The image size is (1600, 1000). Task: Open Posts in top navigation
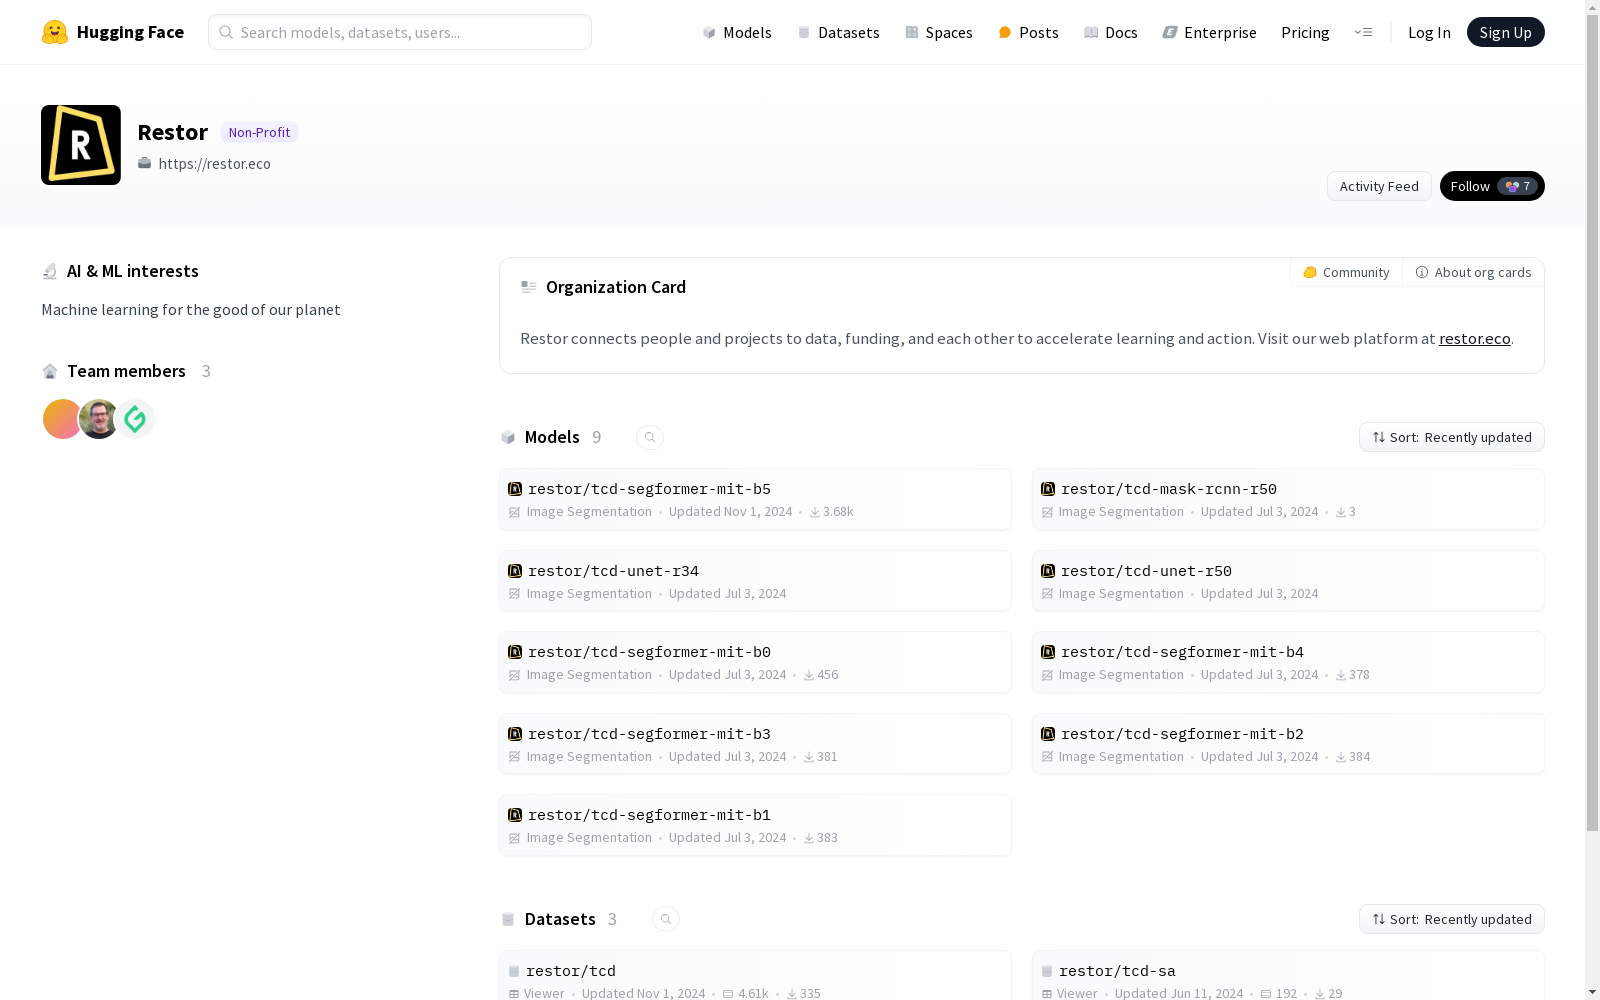(1028, 32)
